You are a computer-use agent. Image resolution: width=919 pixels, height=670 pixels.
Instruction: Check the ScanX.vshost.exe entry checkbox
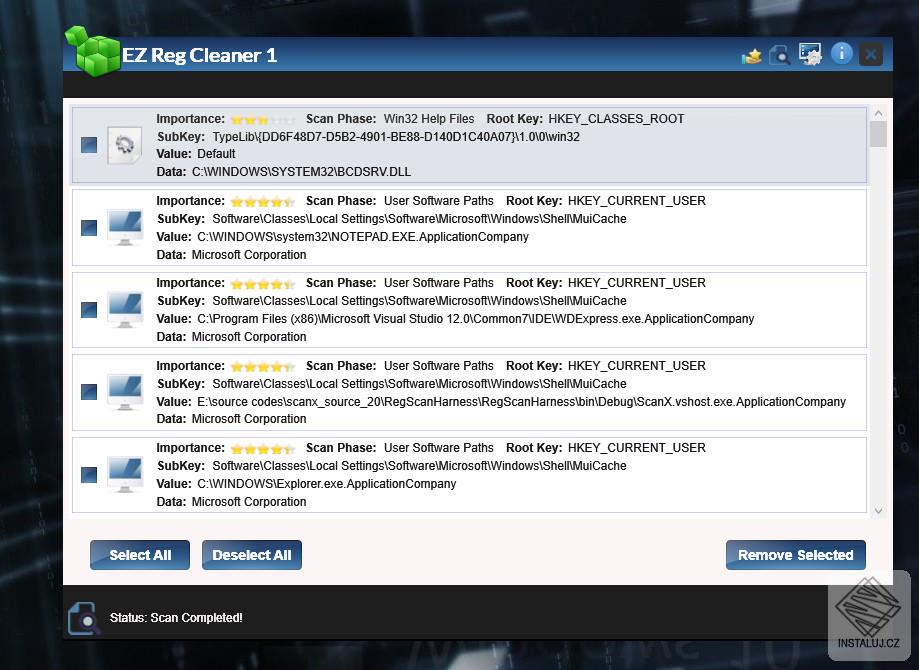pos(87,391)
